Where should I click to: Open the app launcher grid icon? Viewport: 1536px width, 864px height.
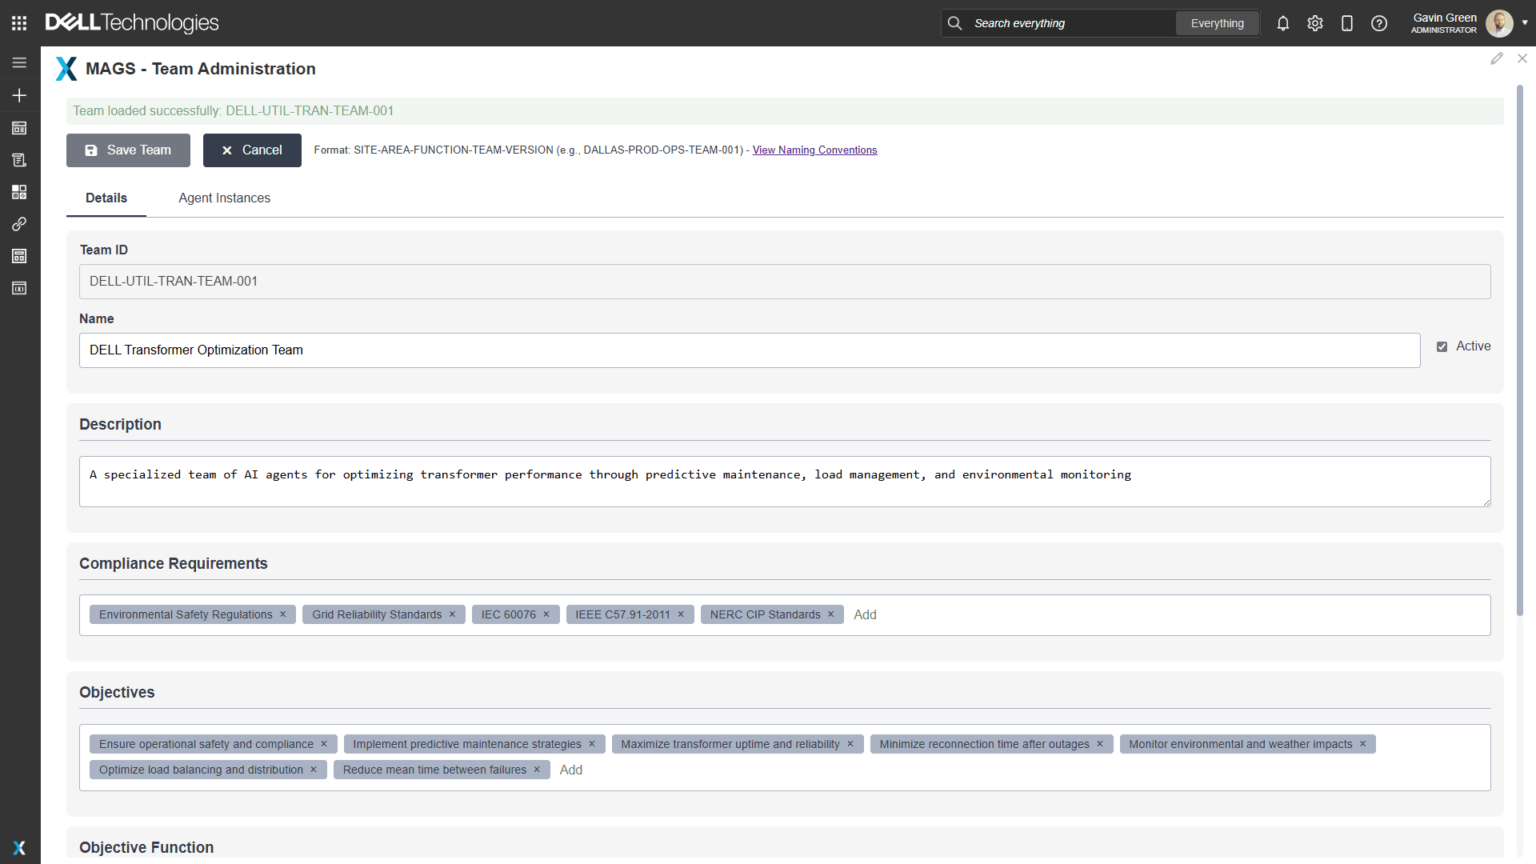coord(19,23)
